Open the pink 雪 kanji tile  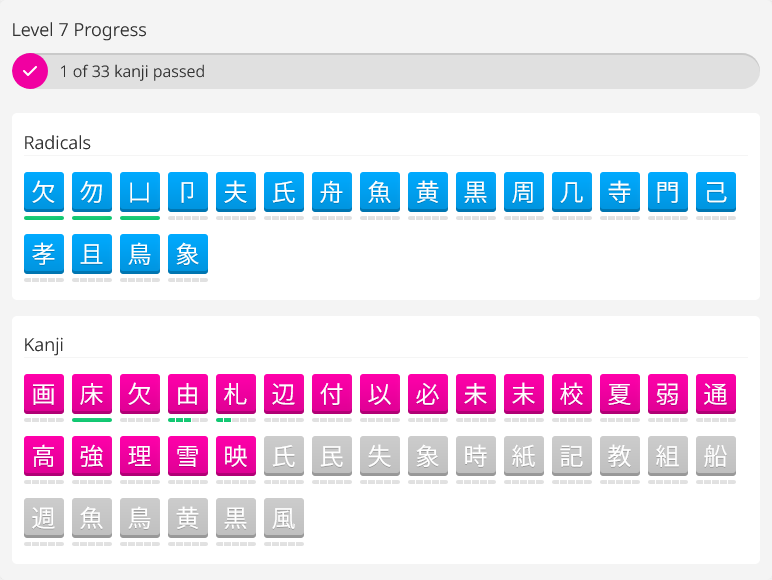pos(188,456)
